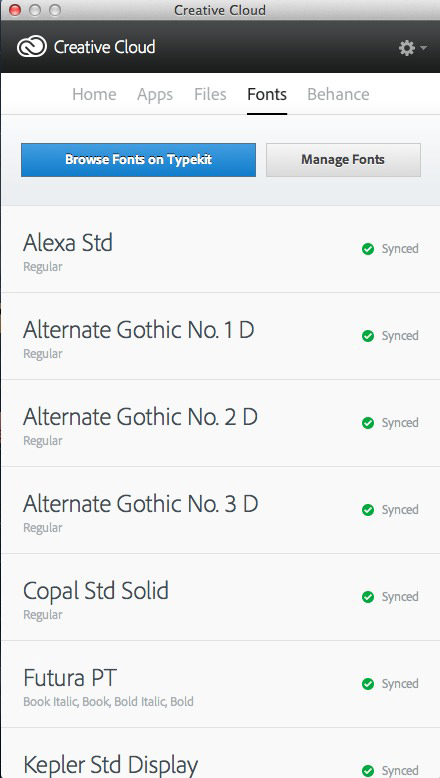Viewport: 440px width, 778px height.
Task: Click the Creative Cloud logo icon
Action: point(32,47)
